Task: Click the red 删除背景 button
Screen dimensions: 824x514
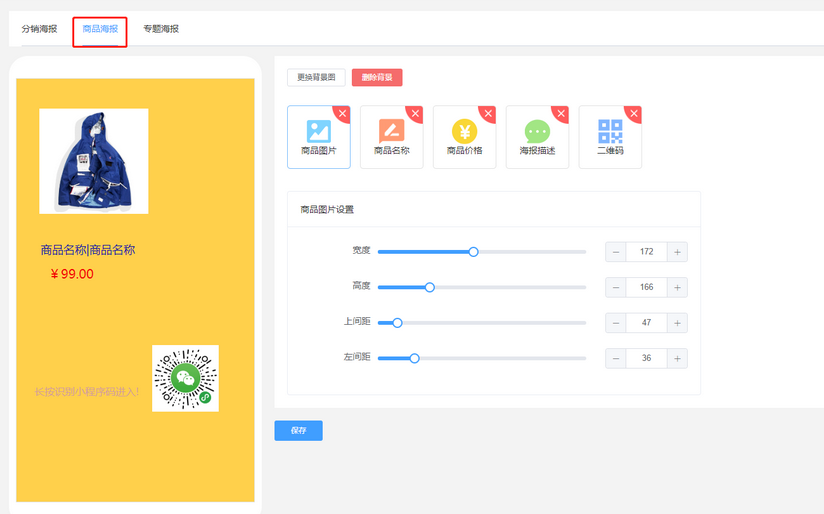Action: click(377, 77)
